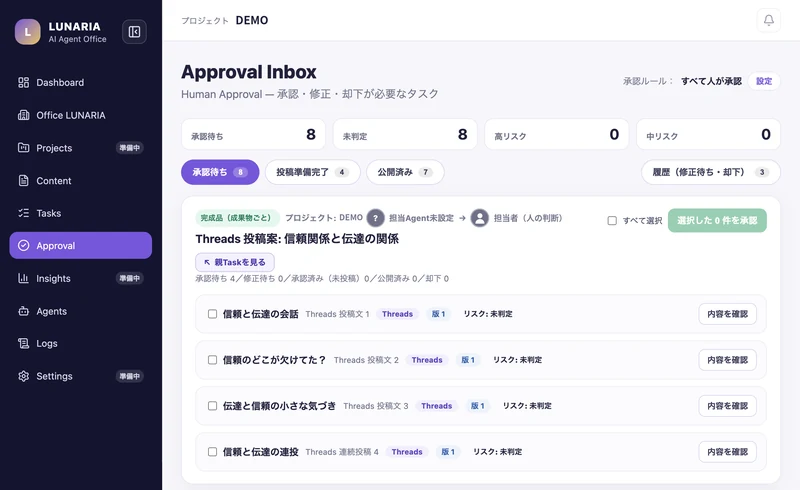Open the Content section

click(81, 181)
